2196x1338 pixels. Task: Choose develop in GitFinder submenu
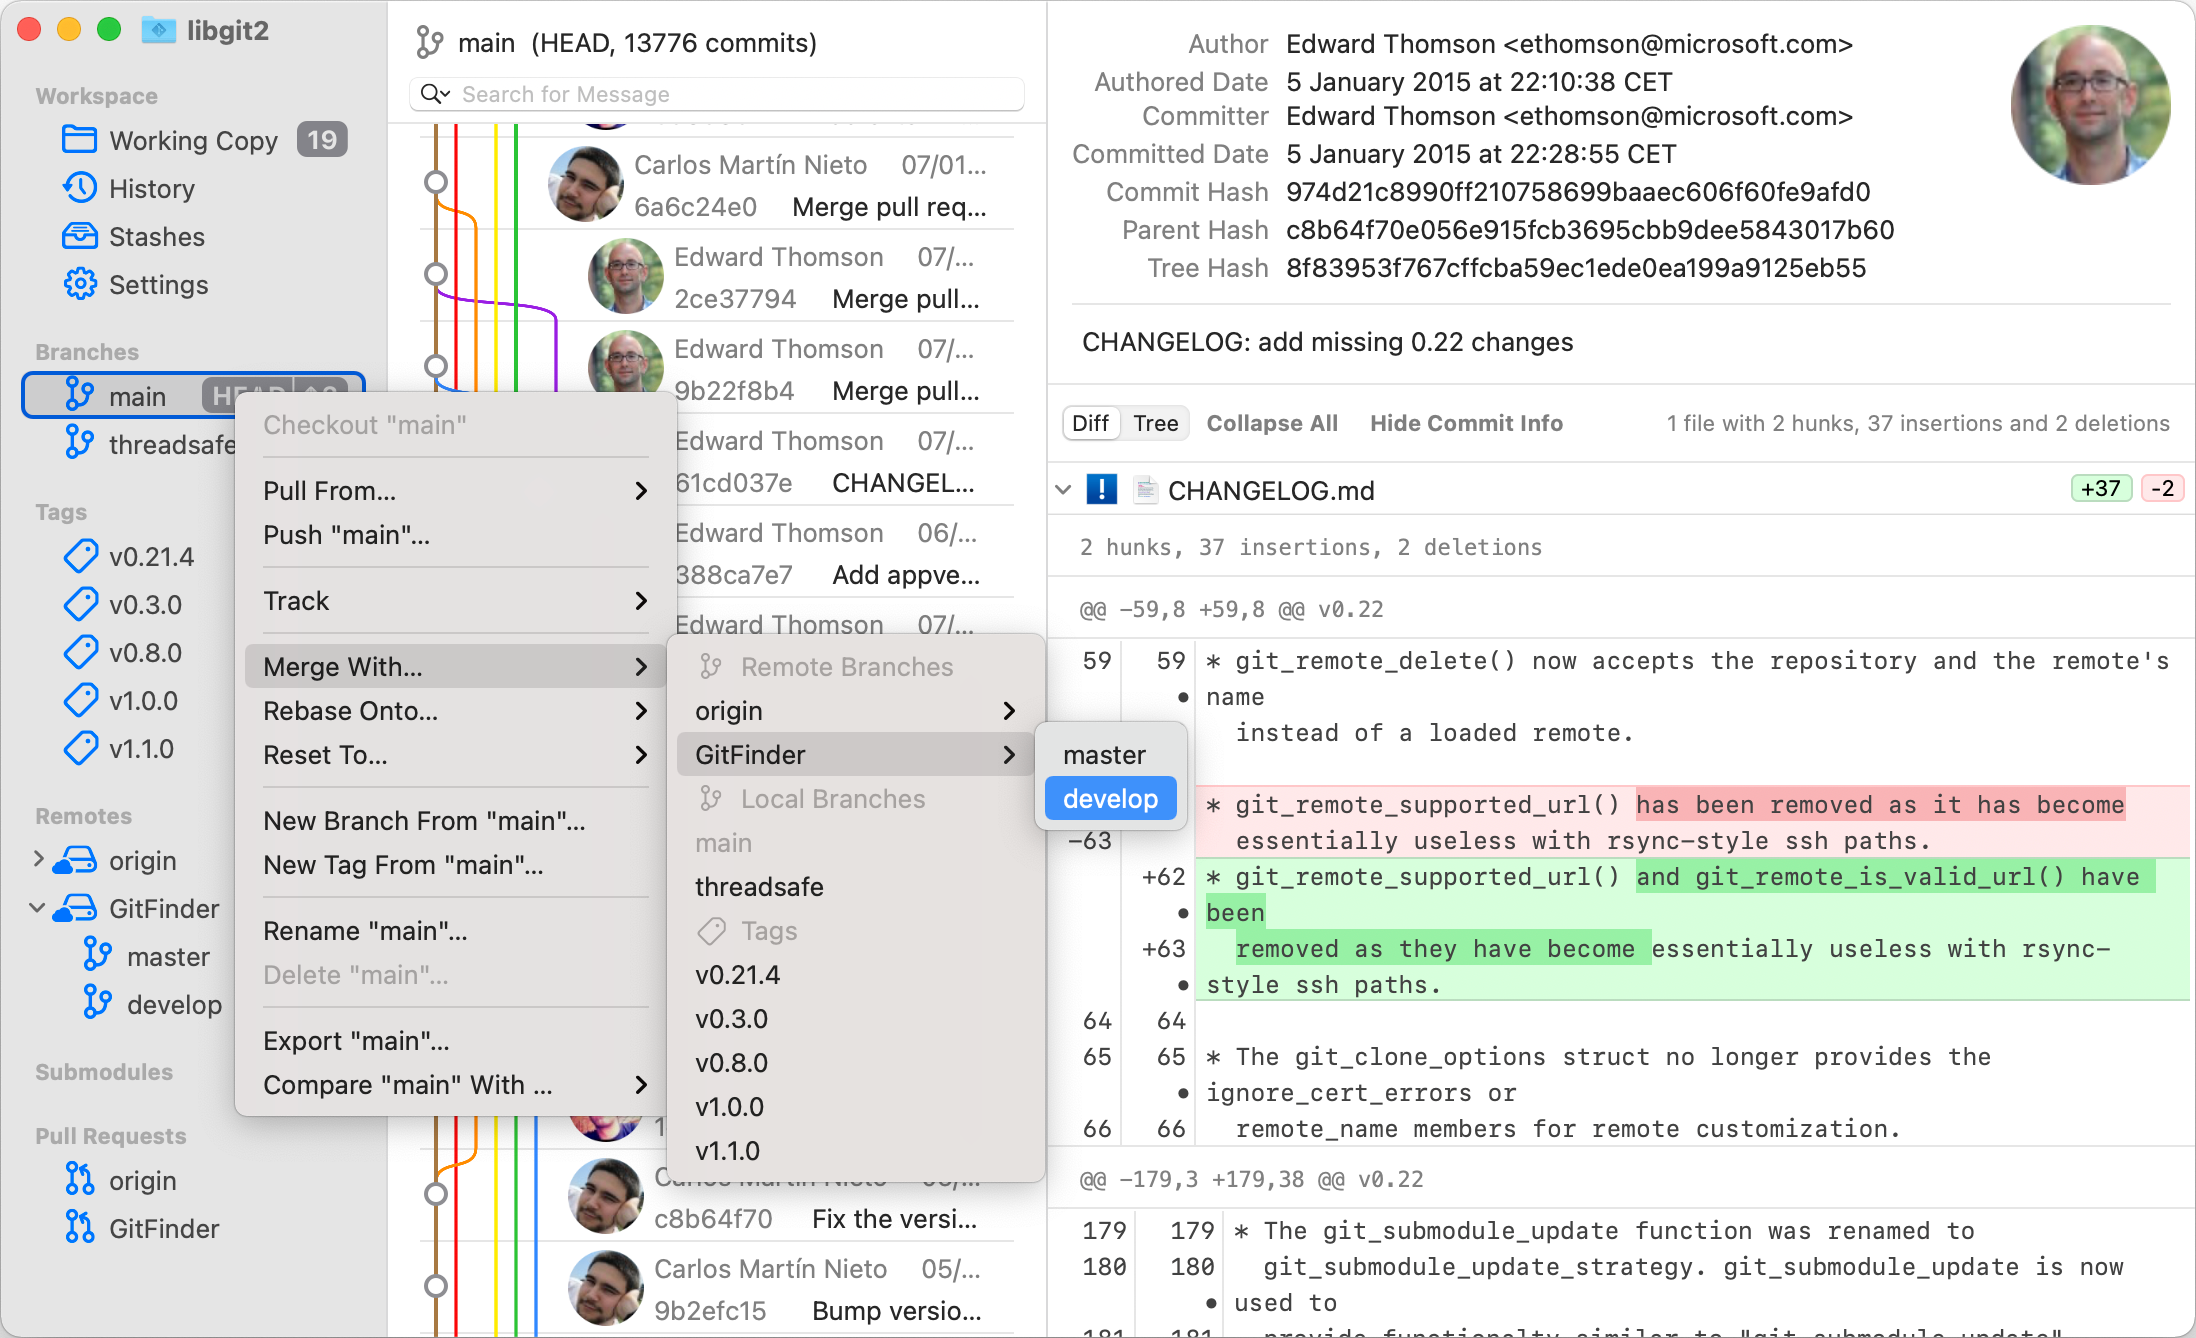pos(1110,799)
